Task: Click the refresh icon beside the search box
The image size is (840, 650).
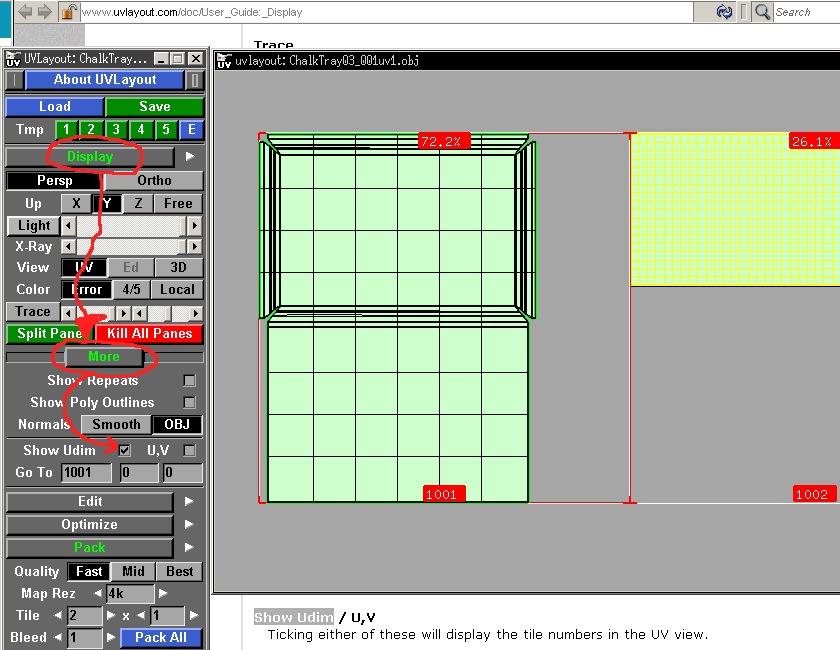Action: [724, 12]
